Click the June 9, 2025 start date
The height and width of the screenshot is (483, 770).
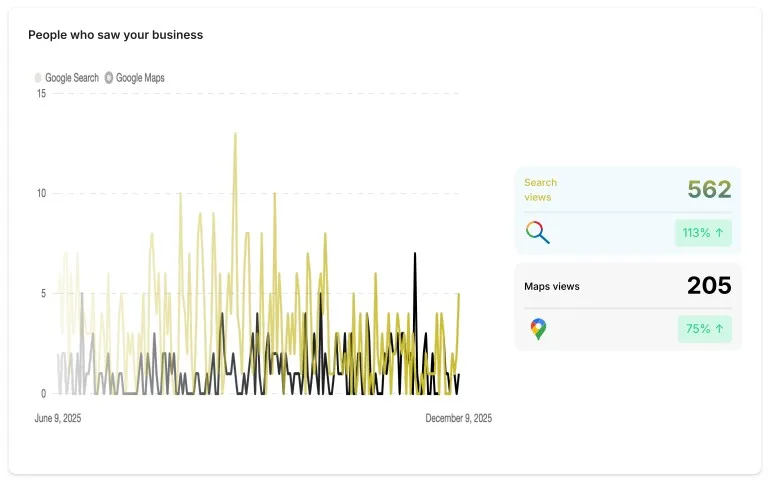coord(58,418)
